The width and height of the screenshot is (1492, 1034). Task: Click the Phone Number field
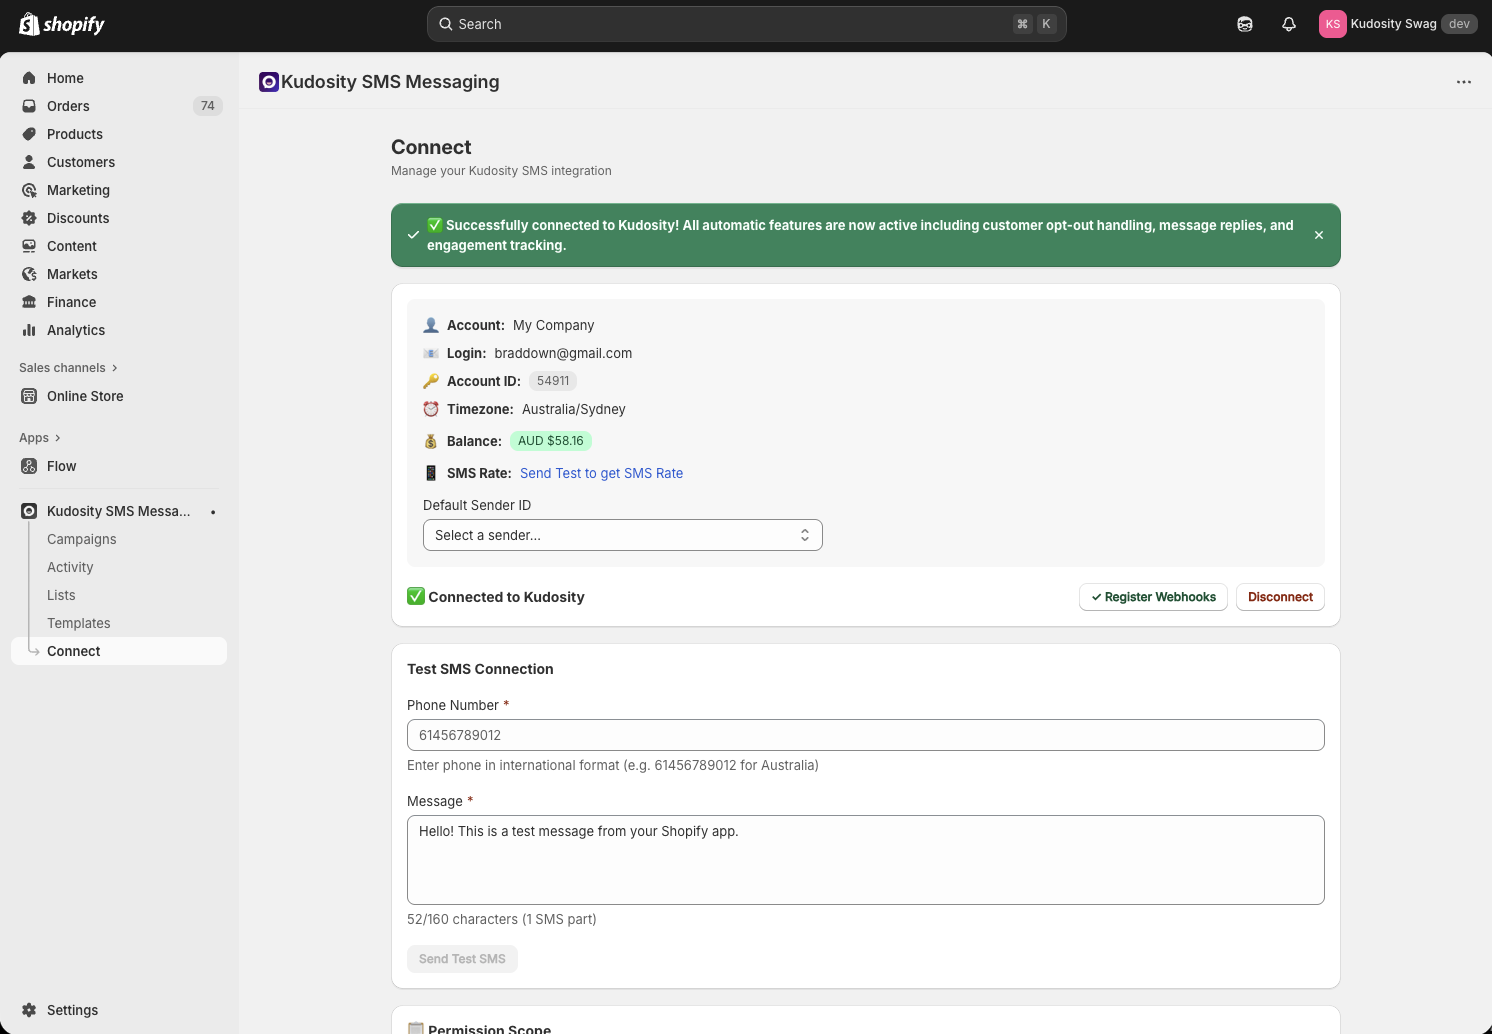tap(866, 735)
